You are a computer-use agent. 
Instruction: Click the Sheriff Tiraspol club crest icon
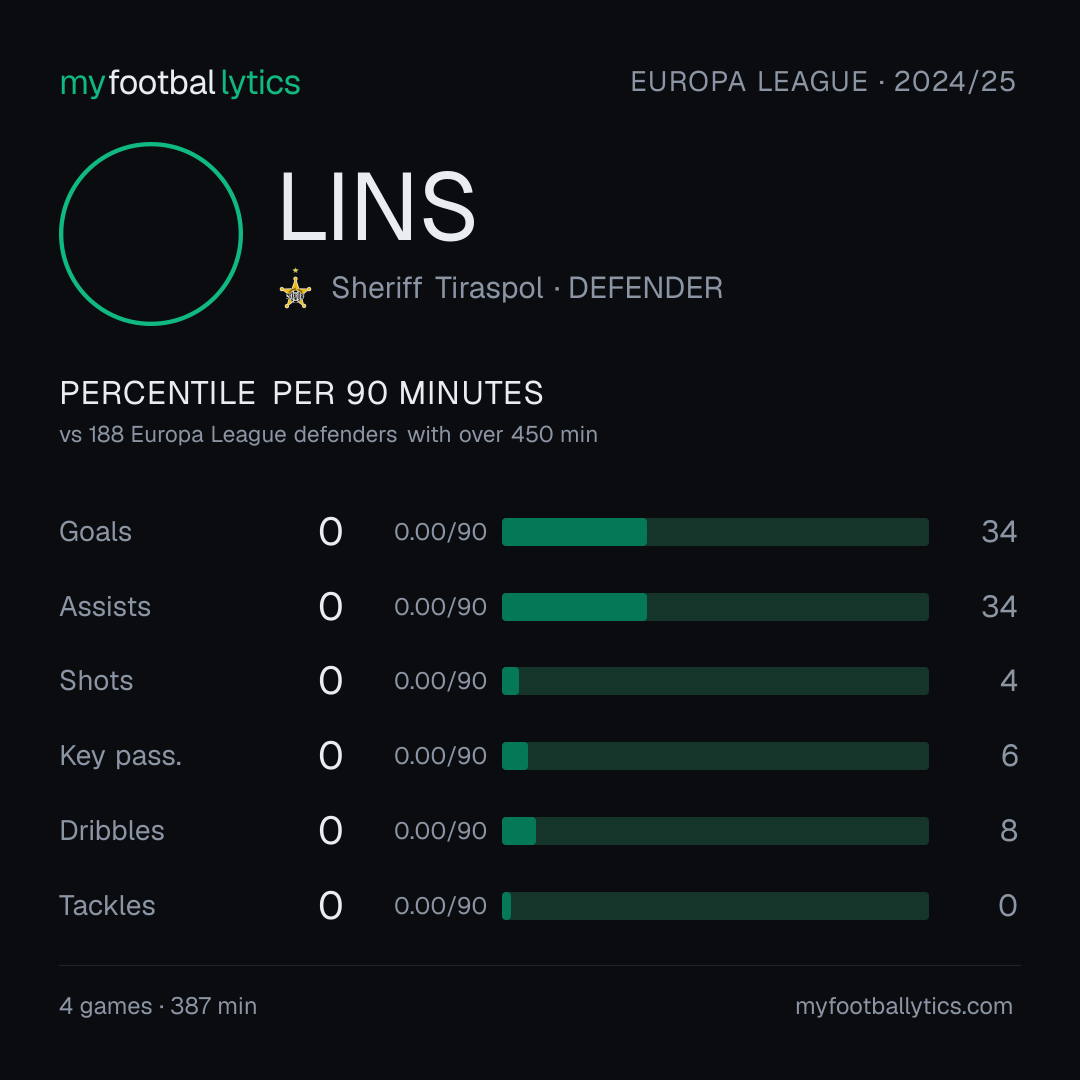[x=295, y=289]
